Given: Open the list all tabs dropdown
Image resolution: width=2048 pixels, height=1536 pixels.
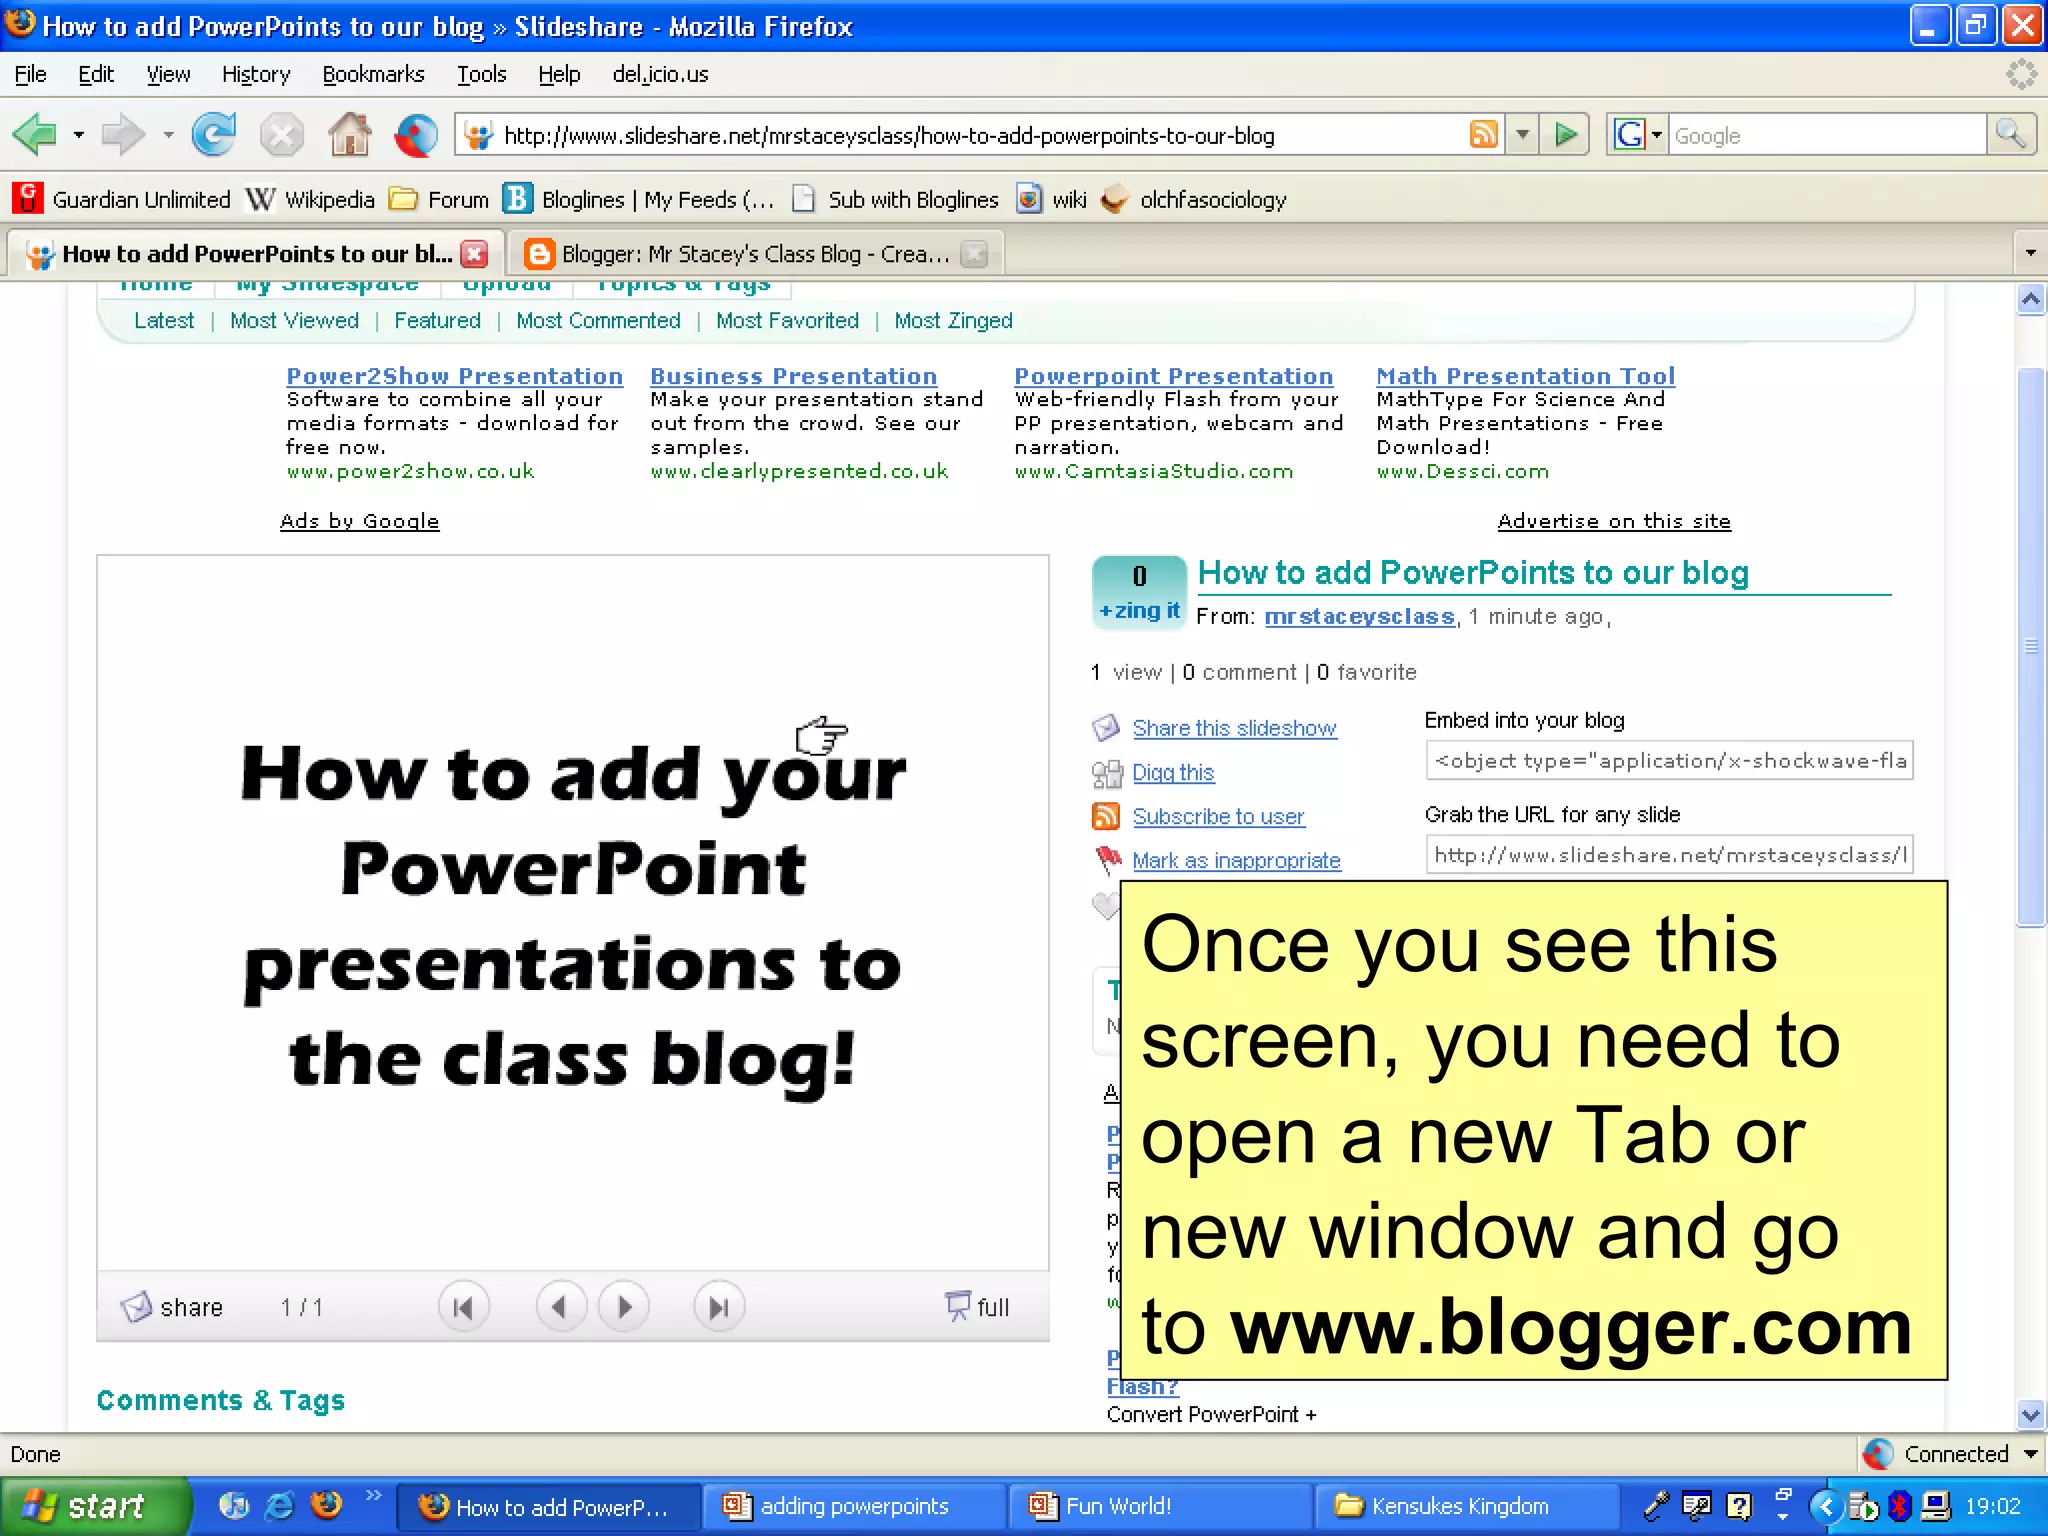Looking at the screenshot, I should 2030,253.
